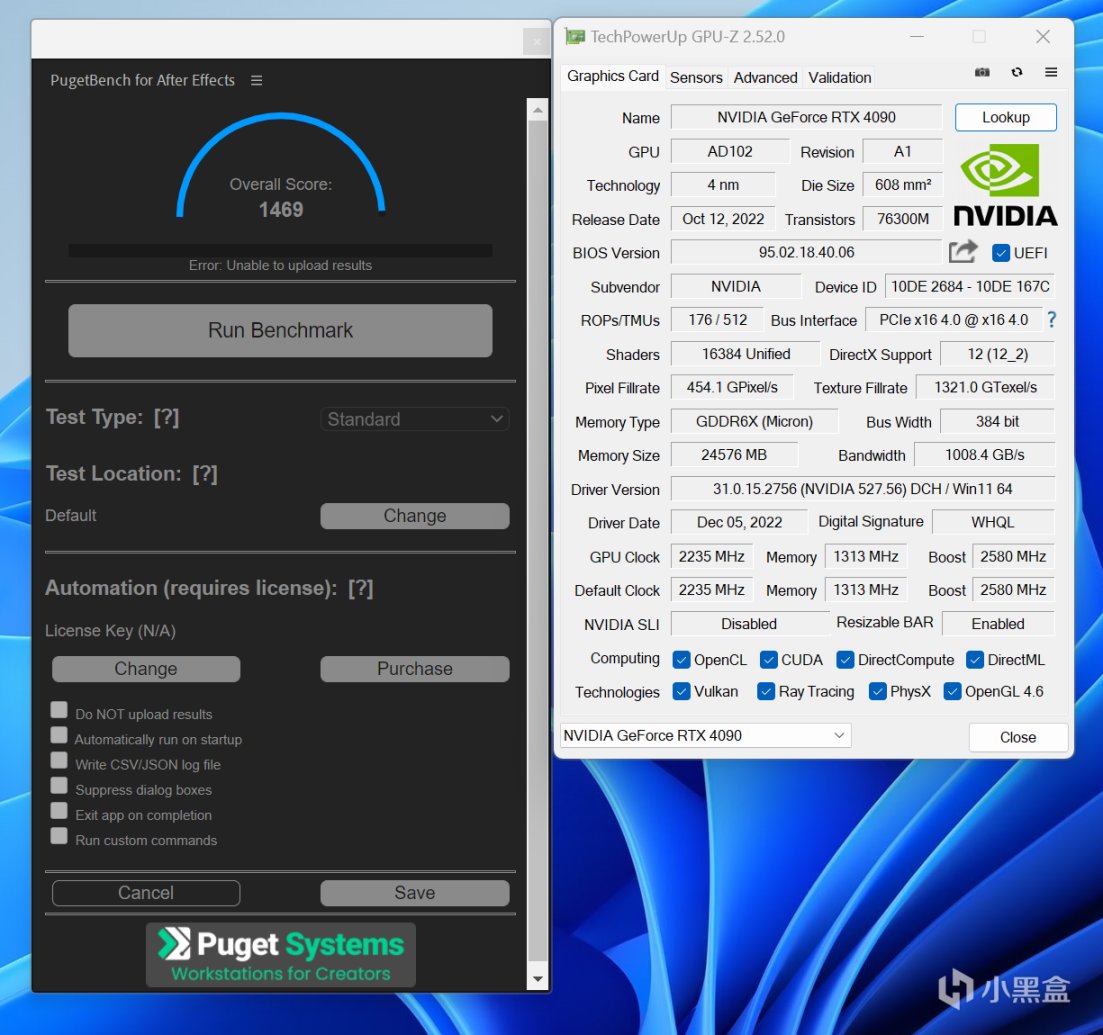Open the GPU selector dropdown in GPU-Z
Image resolution: width=1103 pixels, height=1035 pixels.
[x=706, y=735]
